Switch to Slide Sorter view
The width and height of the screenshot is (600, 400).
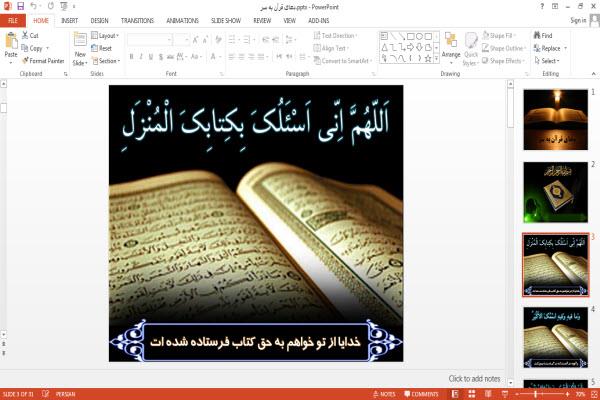(x=472, y=393)
